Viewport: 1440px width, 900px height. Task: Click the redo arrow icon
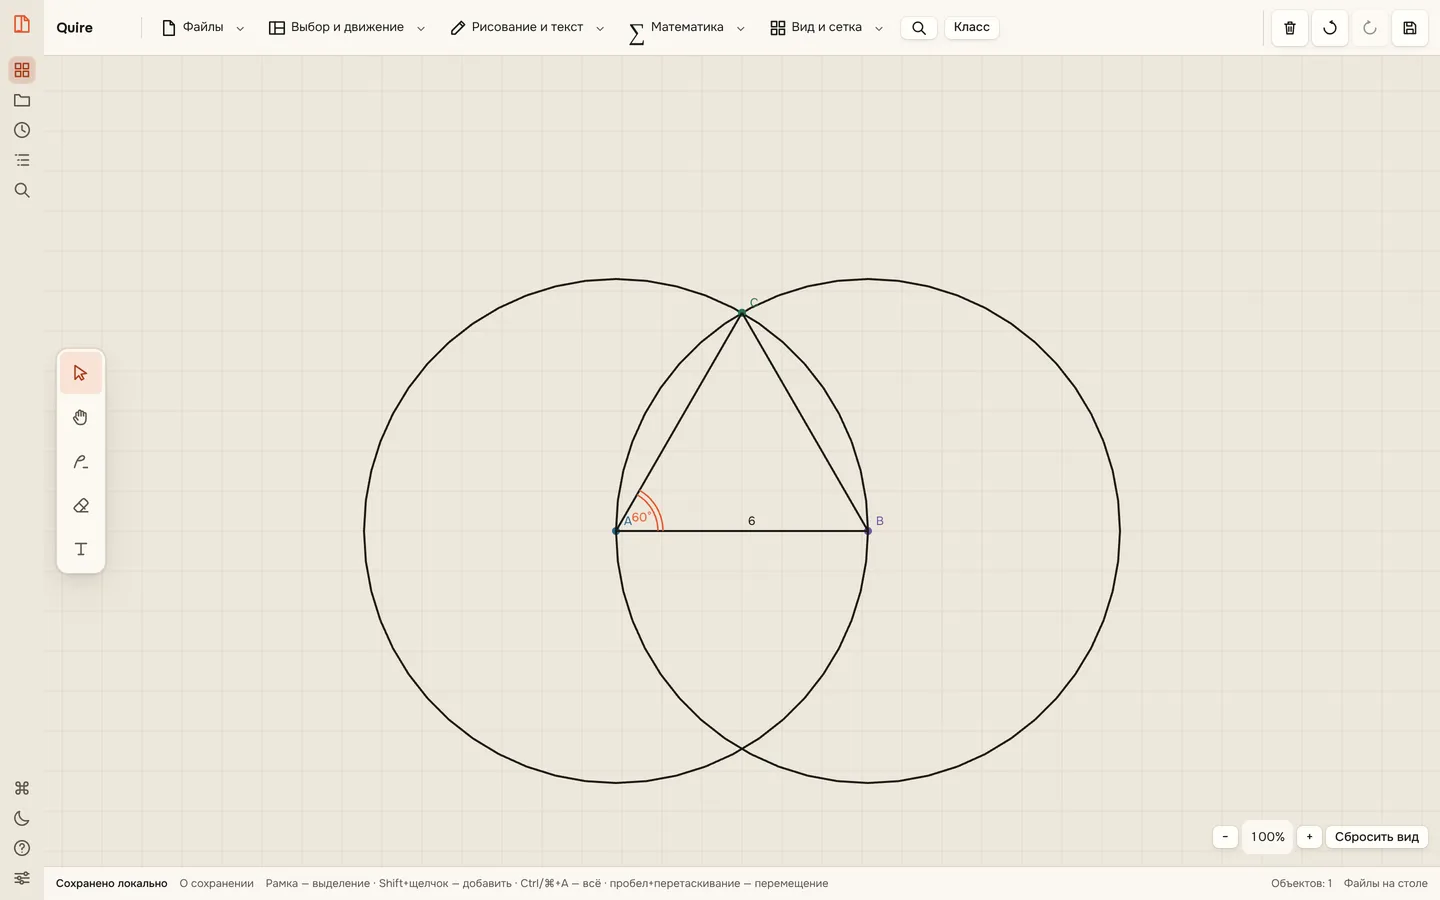[1370, 28]
